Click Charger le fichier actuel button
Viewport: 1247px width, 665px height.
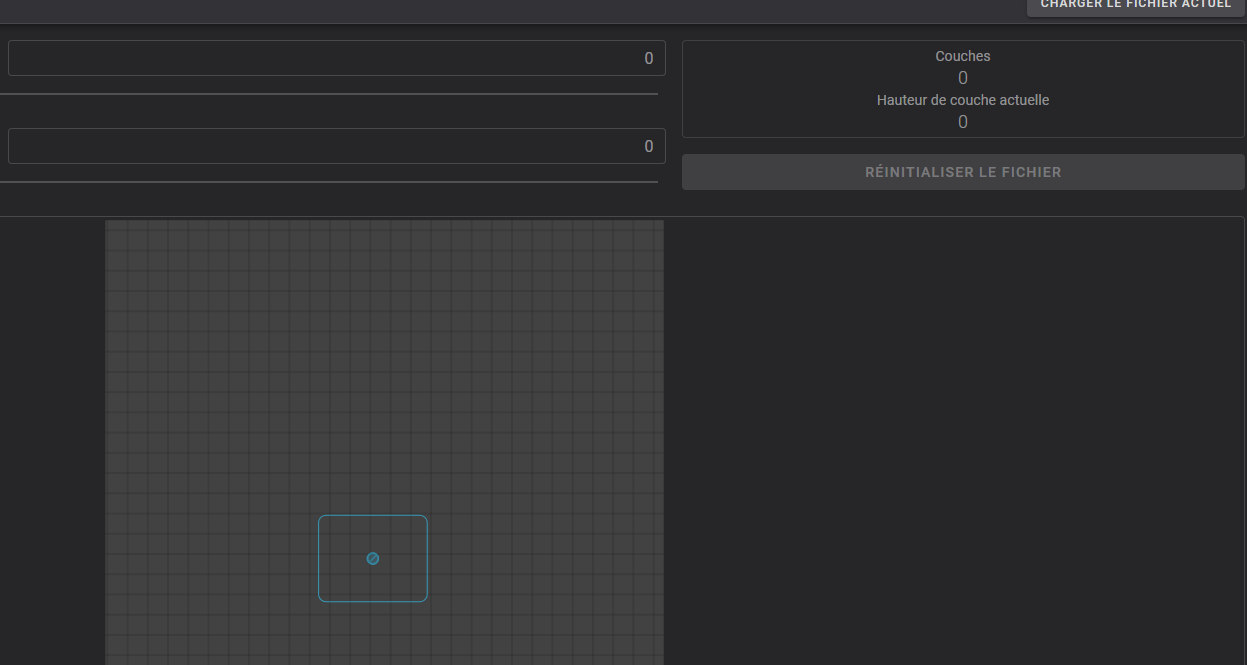[x=1136, y=5]
